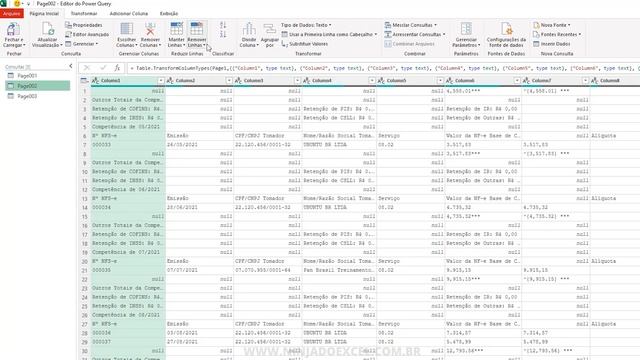640x360 pixels.
Task: Confirm the formula with the check mark
Action: point(103,68)
